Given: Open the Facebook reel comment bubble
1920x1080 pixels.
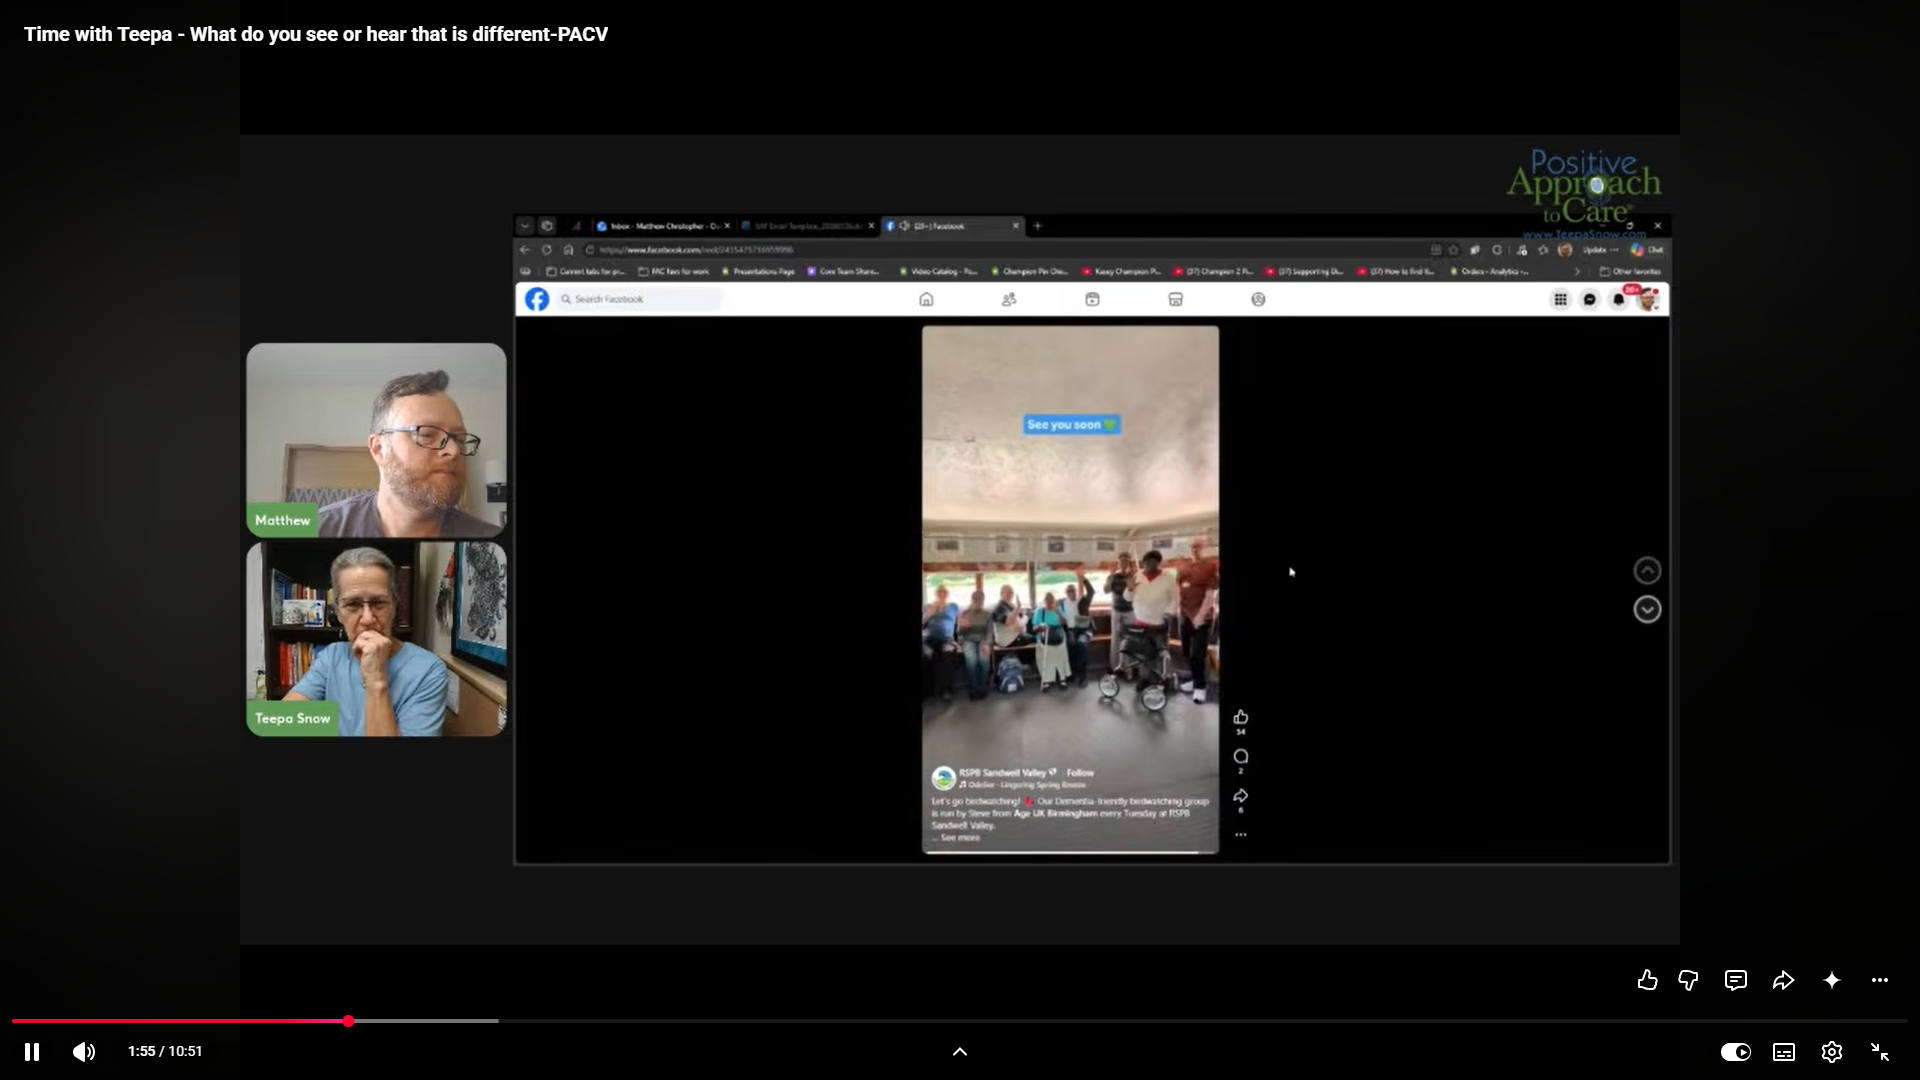Looking at the screenshot, I should click(1241, 756).
